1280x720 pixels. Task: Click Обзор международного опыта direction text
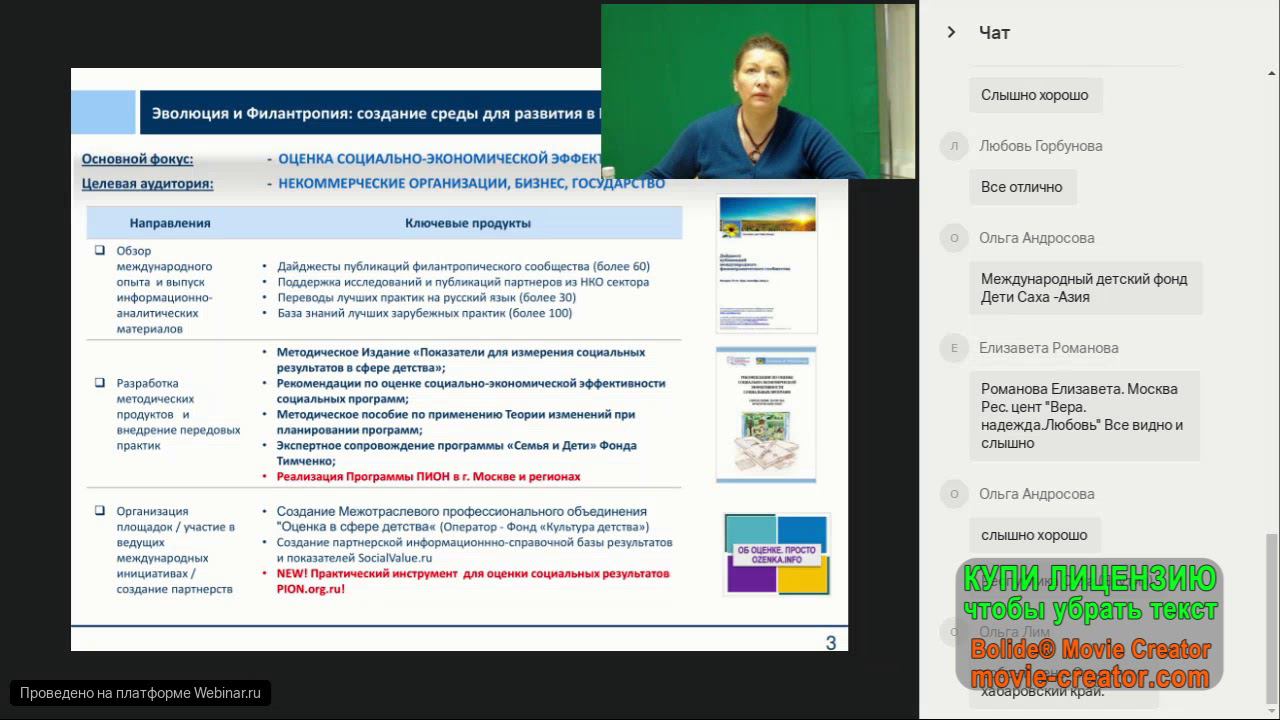pos(164,290)
